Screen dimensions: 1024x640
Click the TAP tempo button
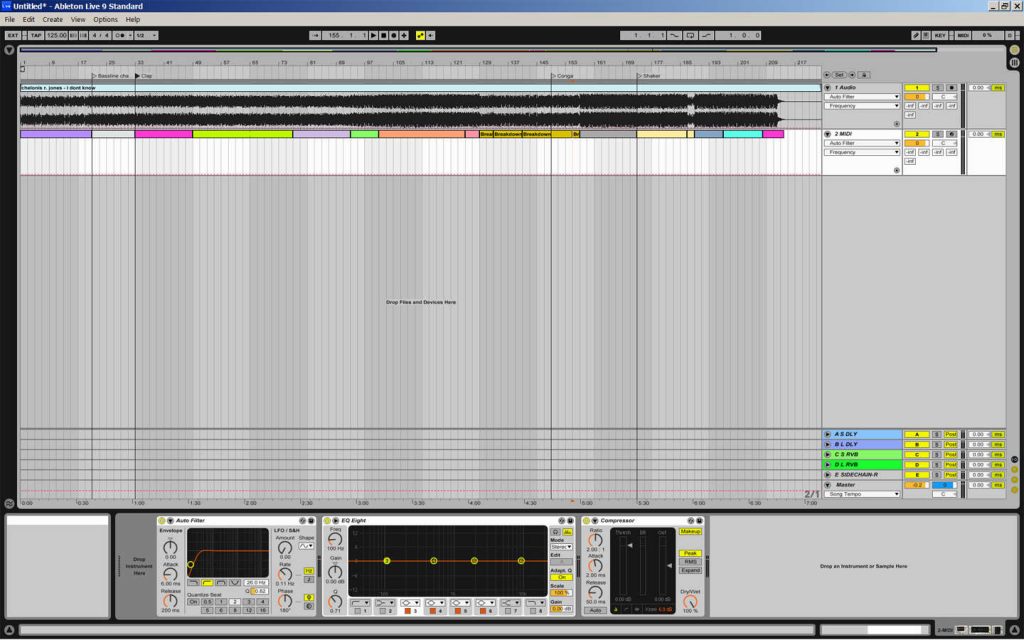pos(36,35)
